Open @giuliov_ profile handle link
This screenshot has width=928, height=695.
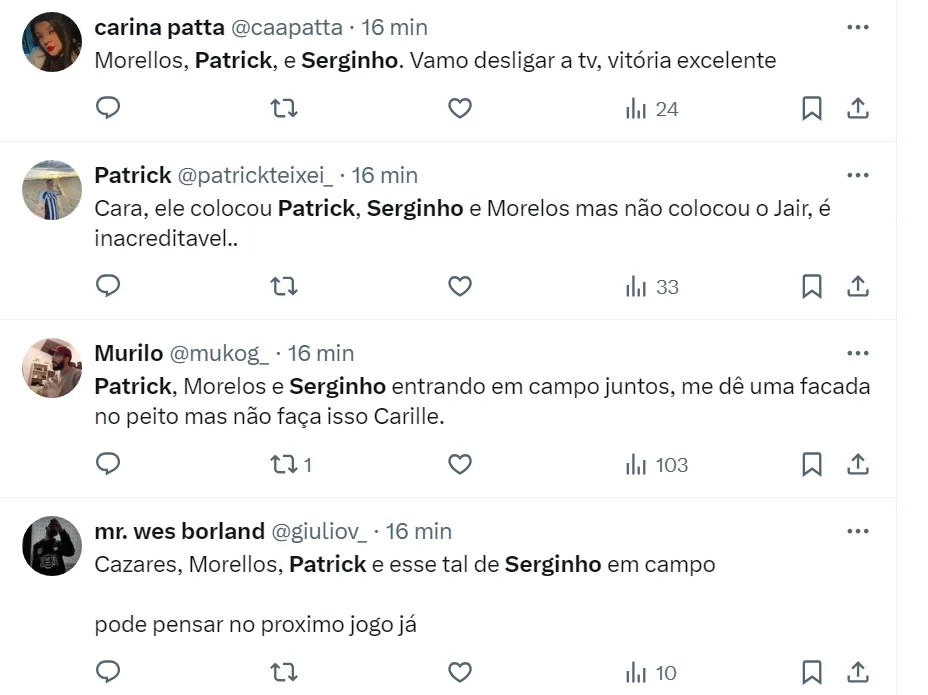coord(319,531)
